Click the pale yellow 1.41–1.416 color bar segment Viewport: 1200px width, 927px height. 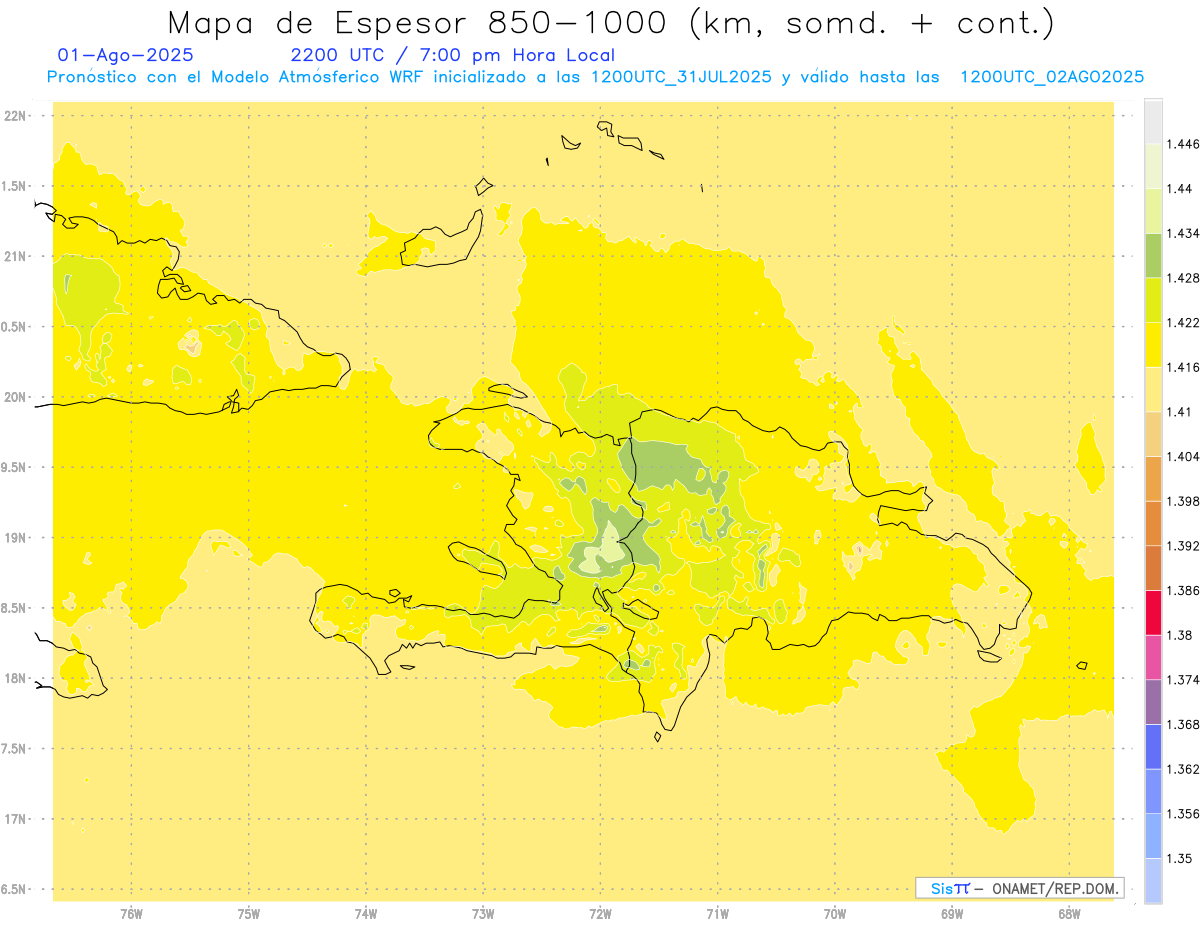click(1153, 389)
